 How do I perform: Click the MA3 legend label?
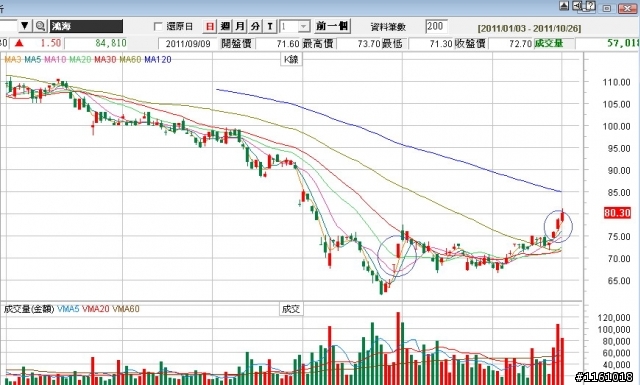click(x=12, y=60)
